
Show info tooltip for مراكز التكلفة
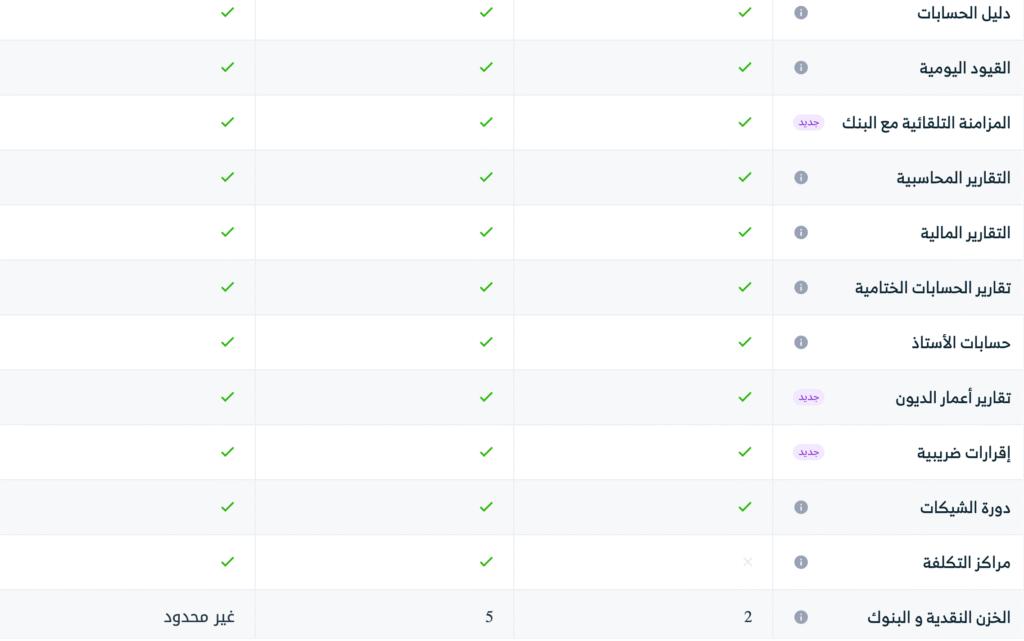tap(801, 563)
